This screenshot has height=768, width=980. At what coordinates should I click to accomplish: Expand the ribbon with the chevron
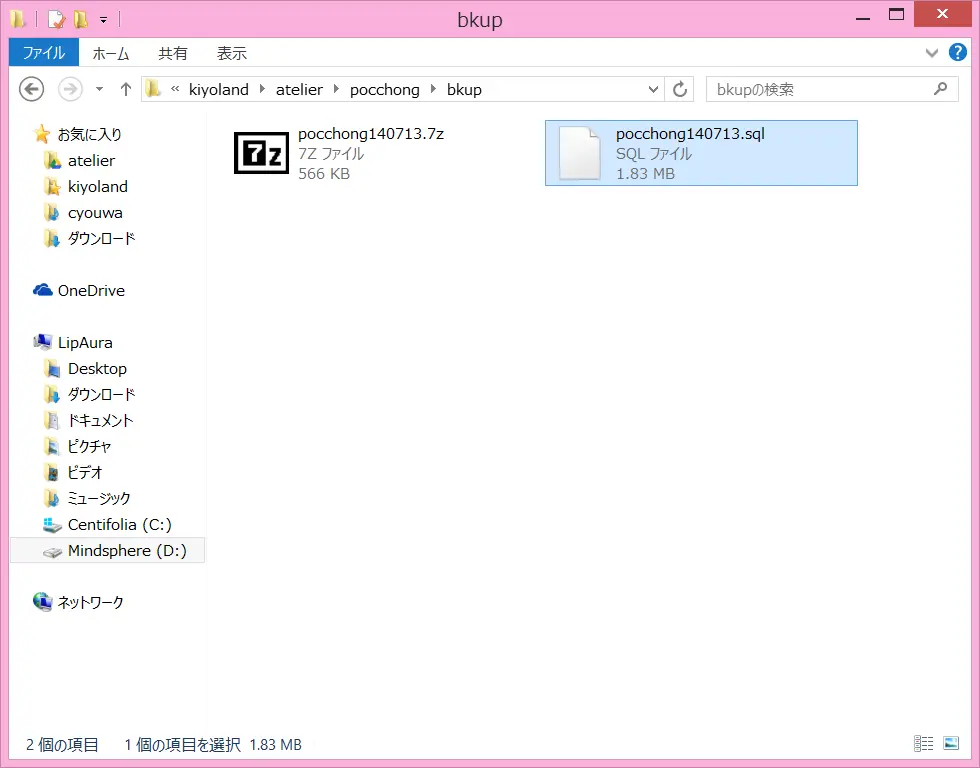931,53
